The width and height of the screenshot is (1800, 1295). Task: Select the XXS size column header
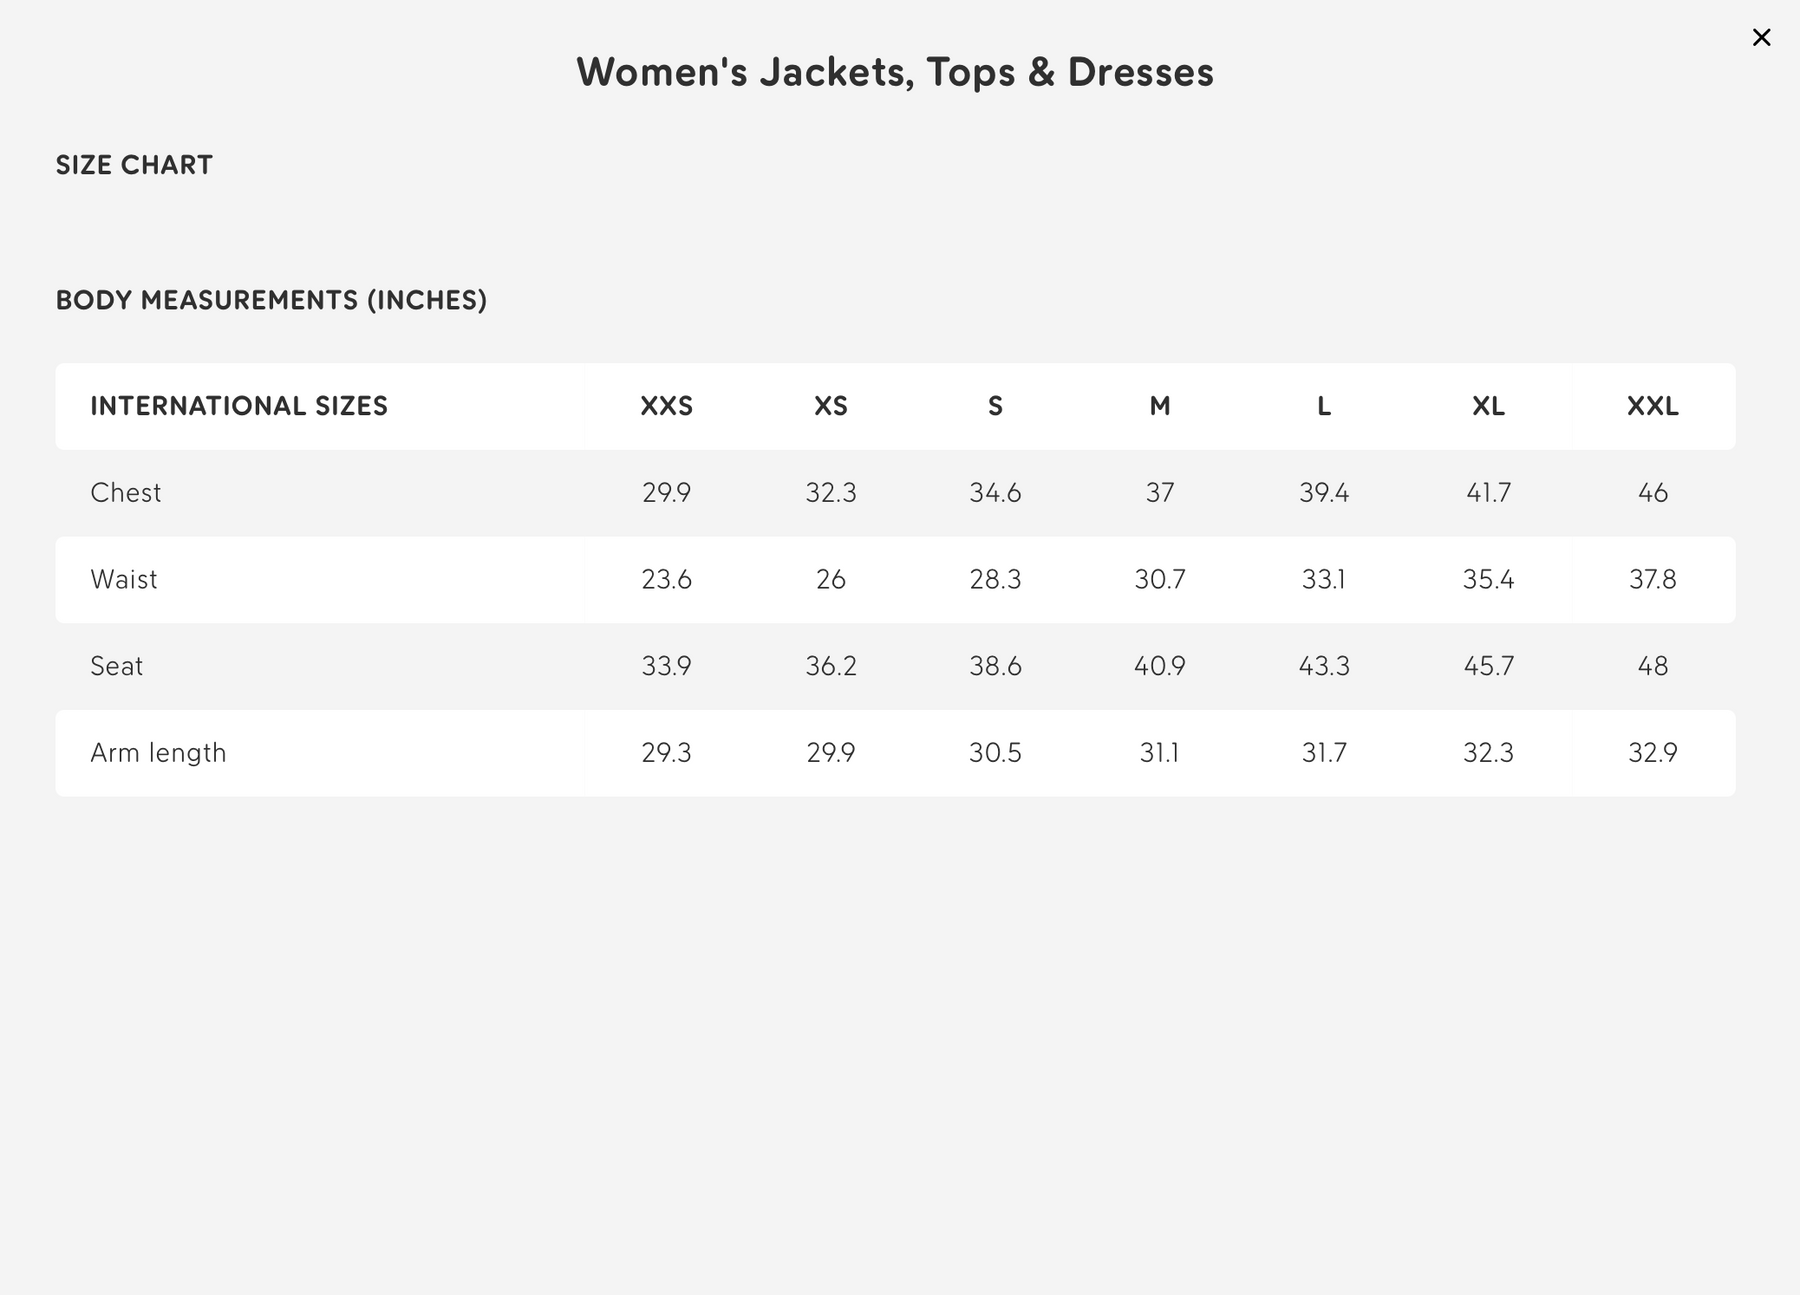(666, 406)
